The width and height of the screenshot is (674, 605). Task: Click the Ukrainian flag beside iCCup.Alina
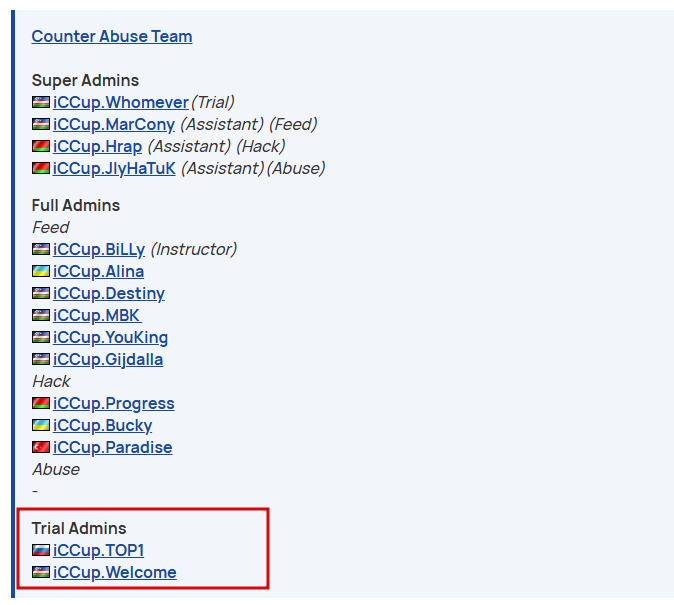41,271
